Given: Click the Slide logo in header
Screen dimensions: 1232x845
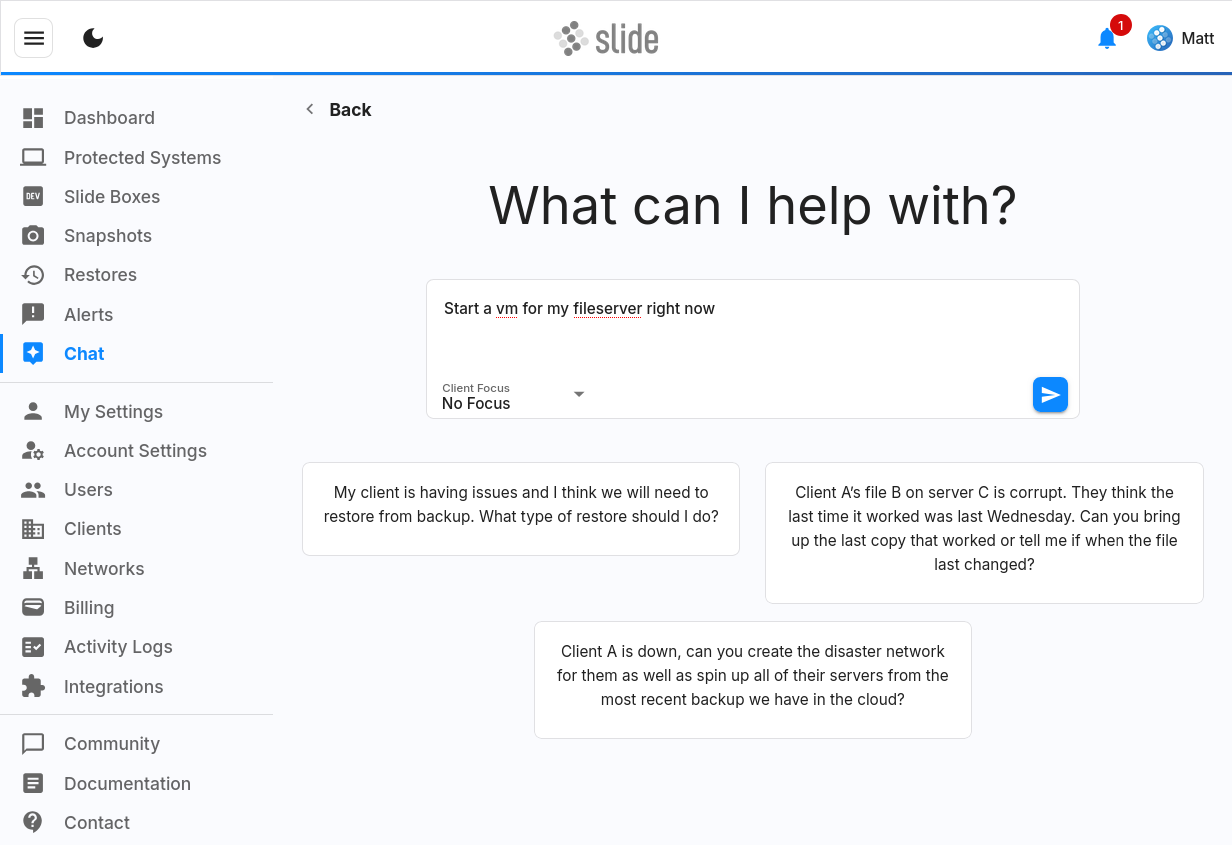Looking at the screenshot, I should [607, 39].
